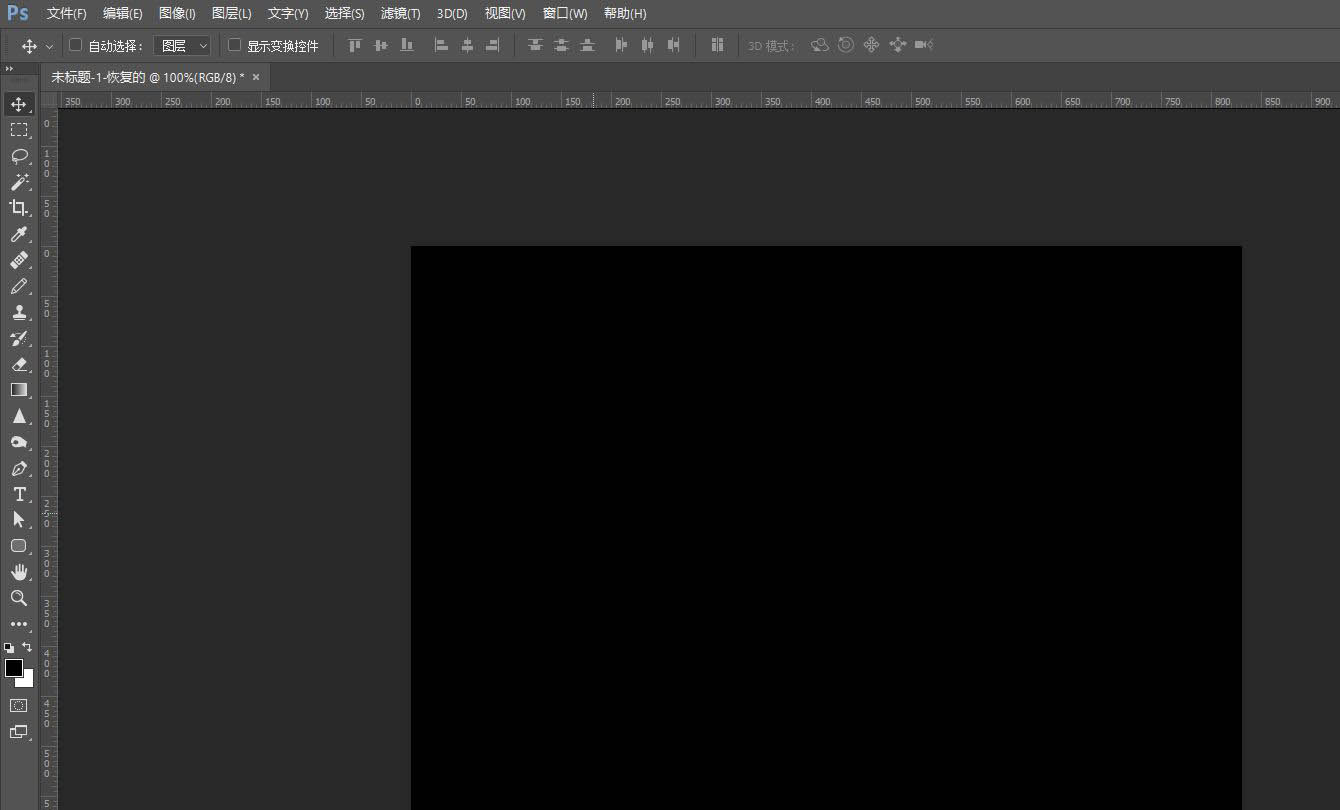
Task: Toggle Quick Mask mode icon
Action: 19,705
